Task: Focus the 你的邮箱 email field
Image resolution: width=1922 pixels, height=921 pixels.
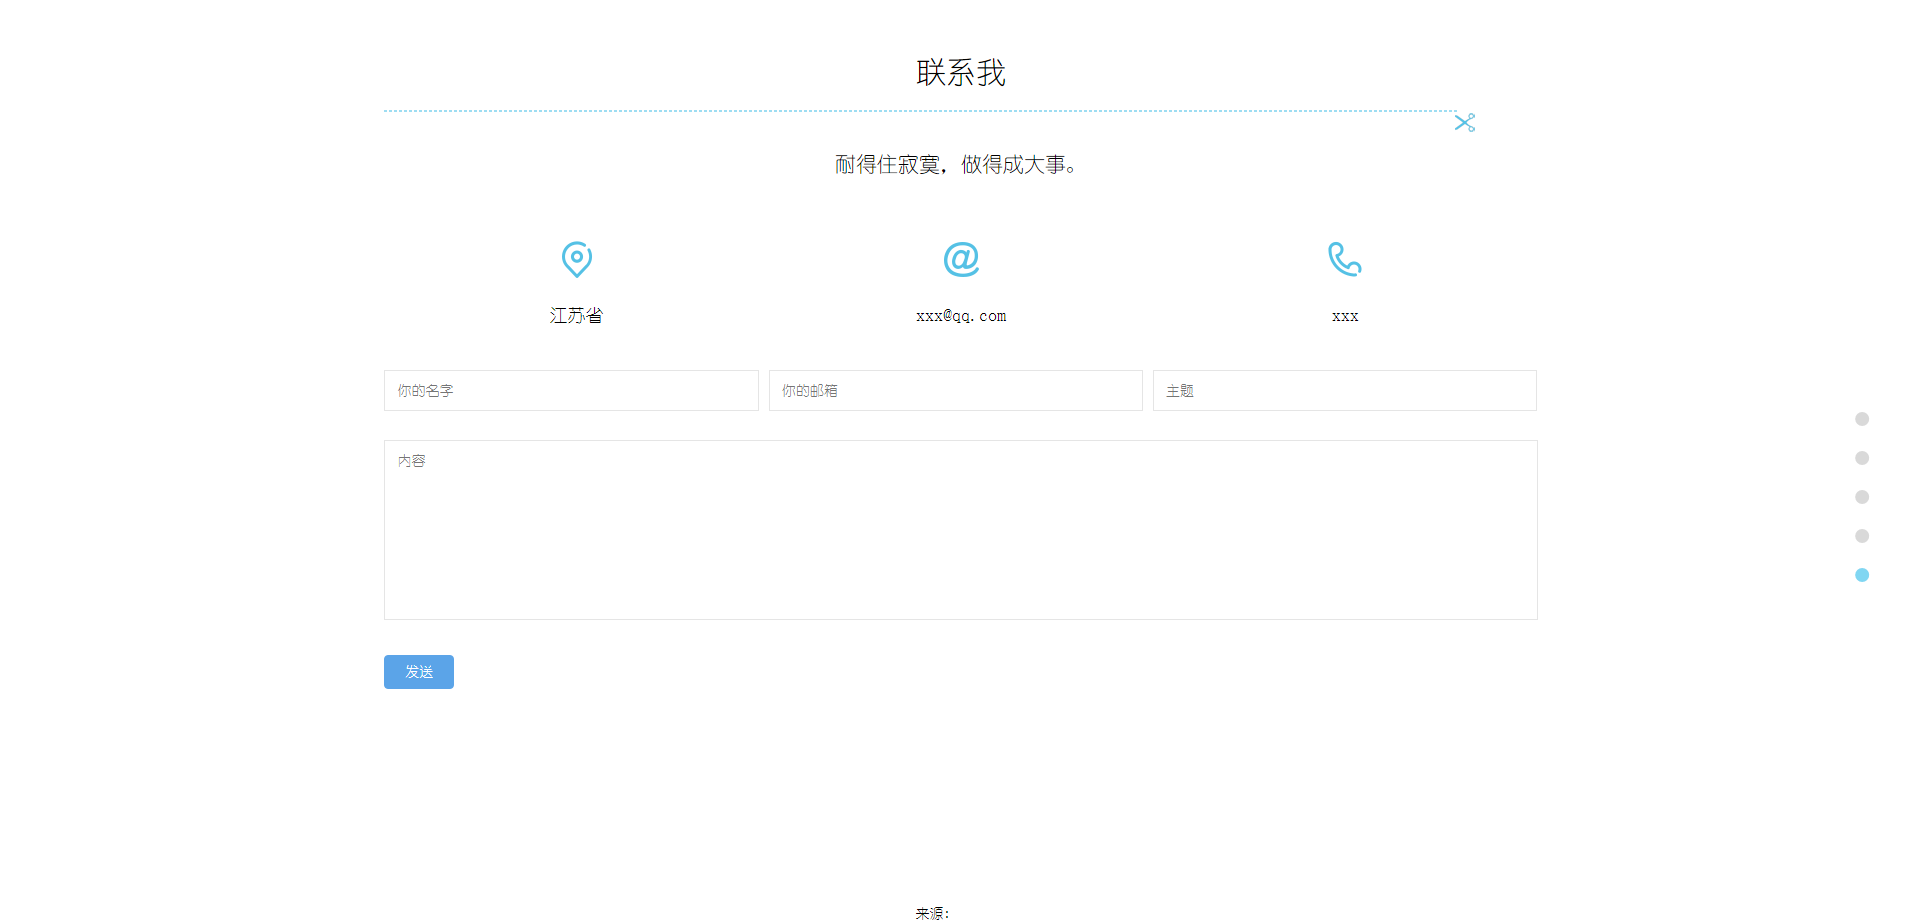Action: tap(955, 391)
